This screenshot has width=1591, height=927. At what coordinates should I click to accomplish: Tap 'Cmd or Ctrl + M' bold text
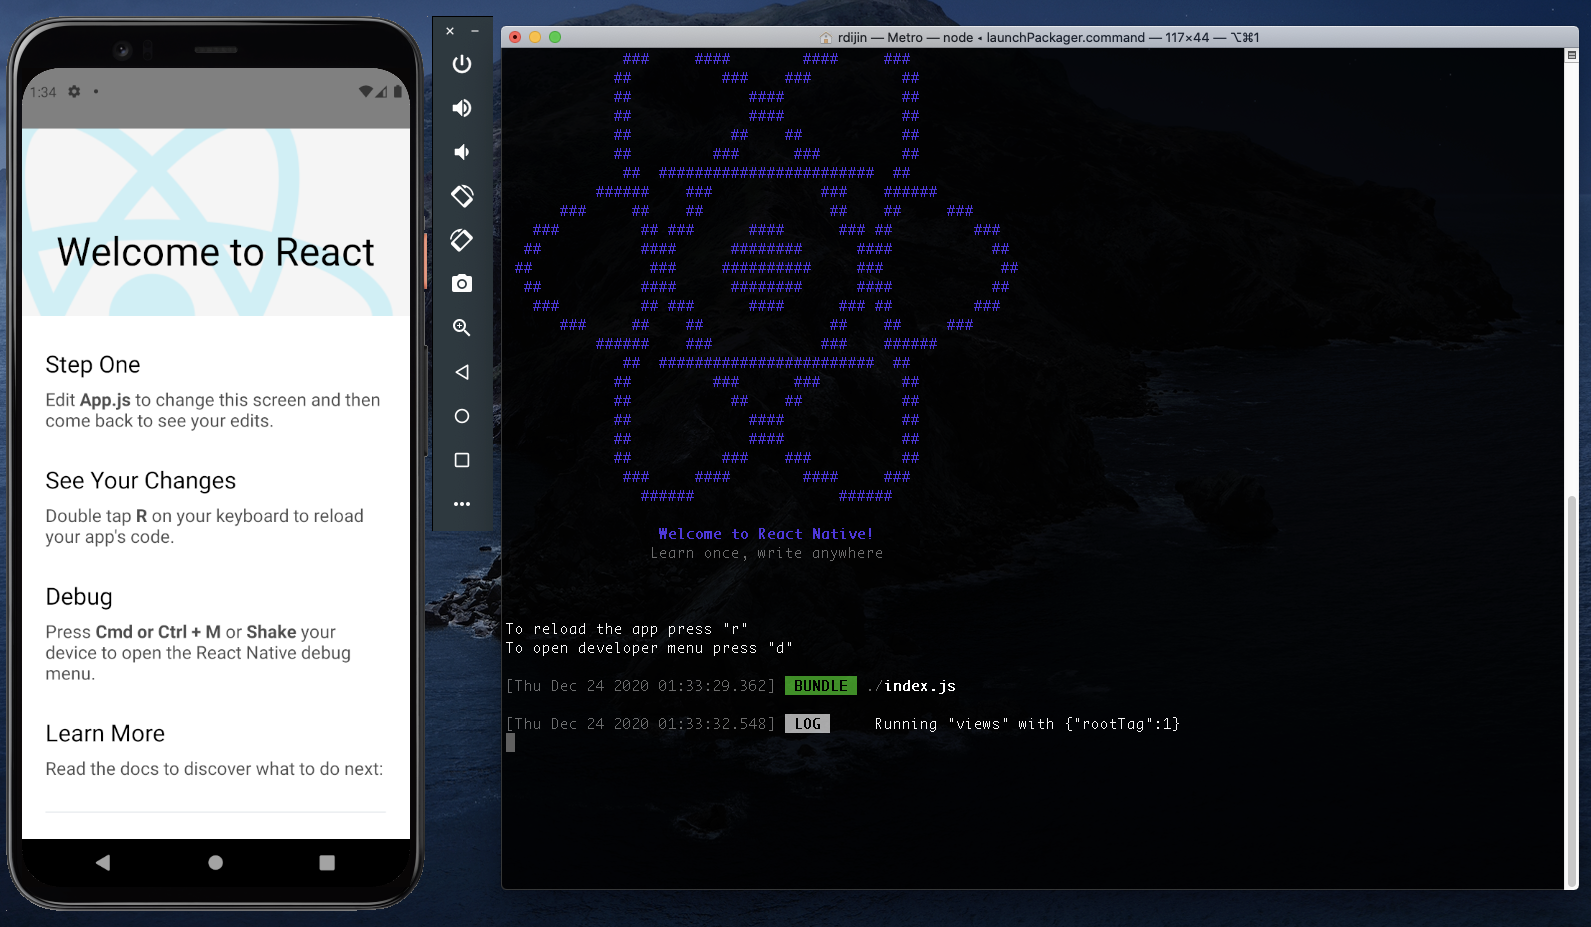(x=158, y=632)
